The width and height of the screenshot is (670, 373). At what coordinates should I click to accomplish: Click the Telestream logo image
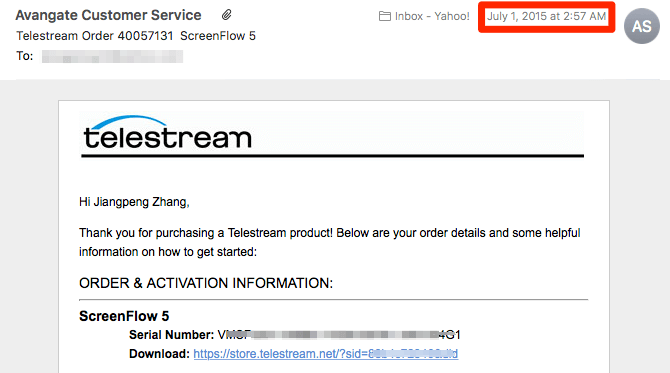(168, 132)
